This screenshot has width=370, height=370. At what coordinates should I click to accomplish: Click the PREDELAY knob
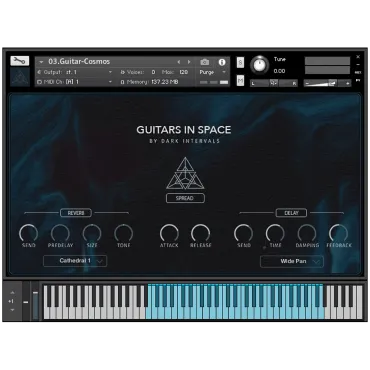pos(60,233)
